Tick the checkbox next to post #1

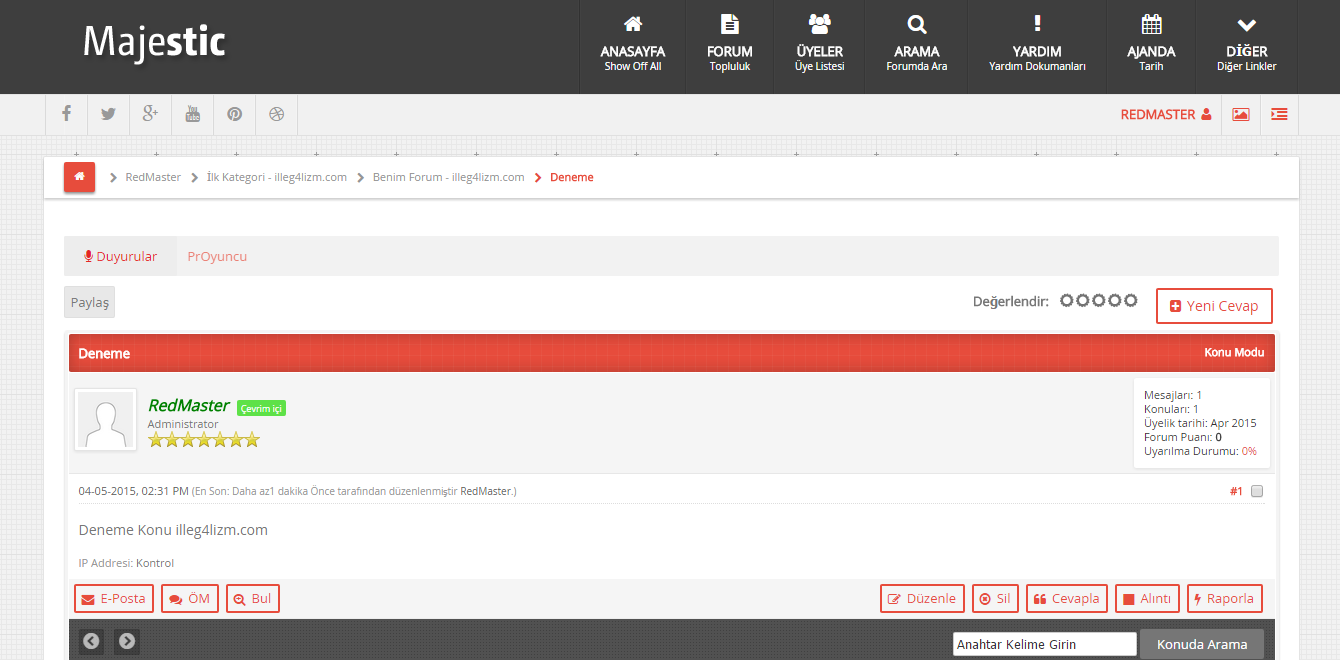click(1257, 491)
